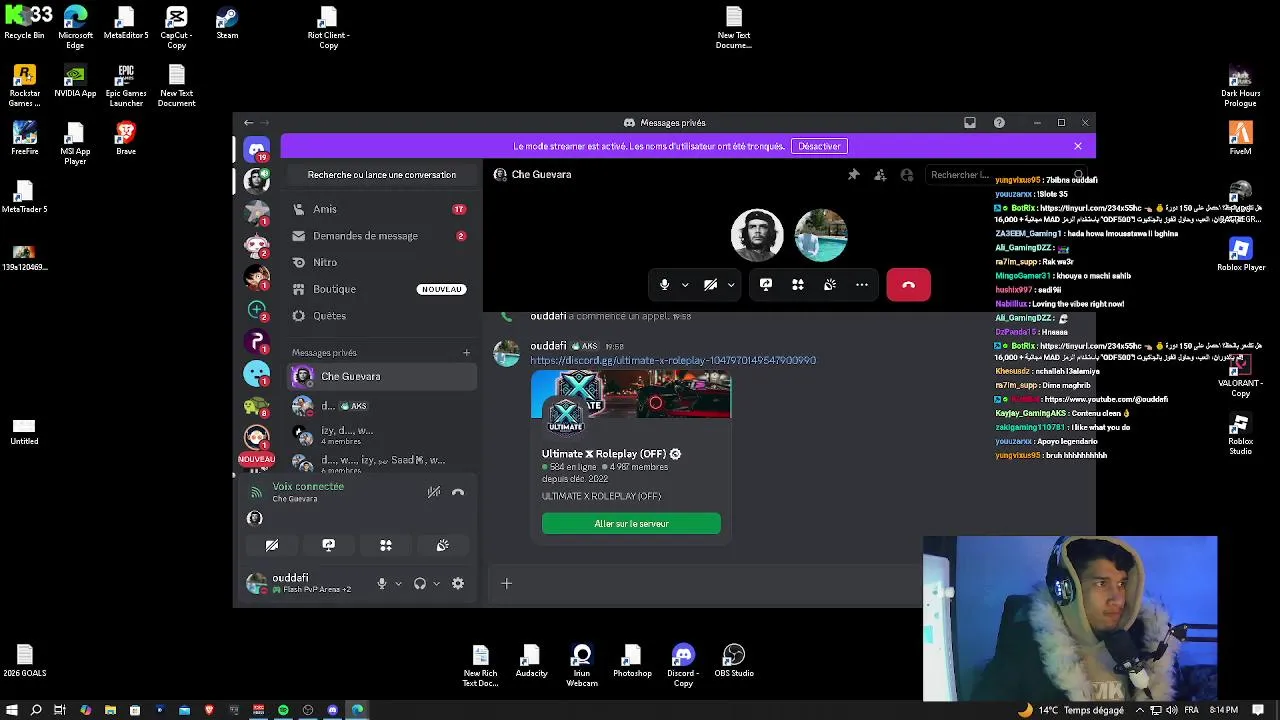
Task: Open more options in call controls
Action: (x=862, y=285)
